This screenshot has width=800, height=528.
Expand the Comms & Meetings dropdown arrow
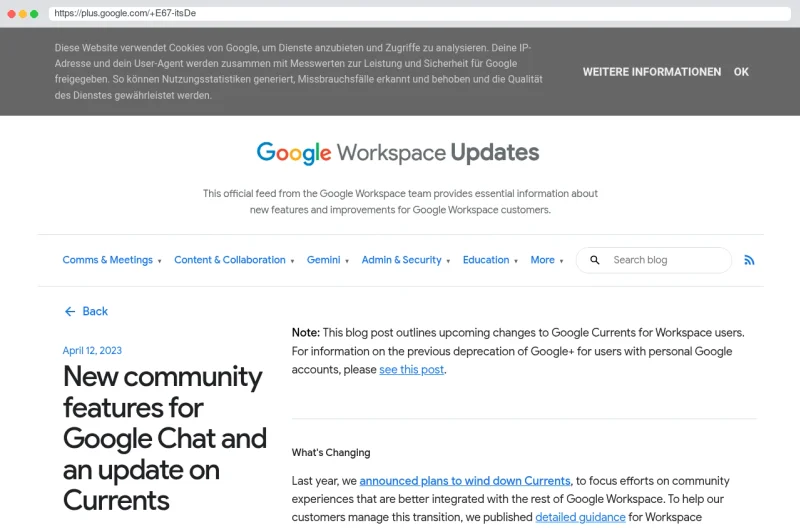160,261
